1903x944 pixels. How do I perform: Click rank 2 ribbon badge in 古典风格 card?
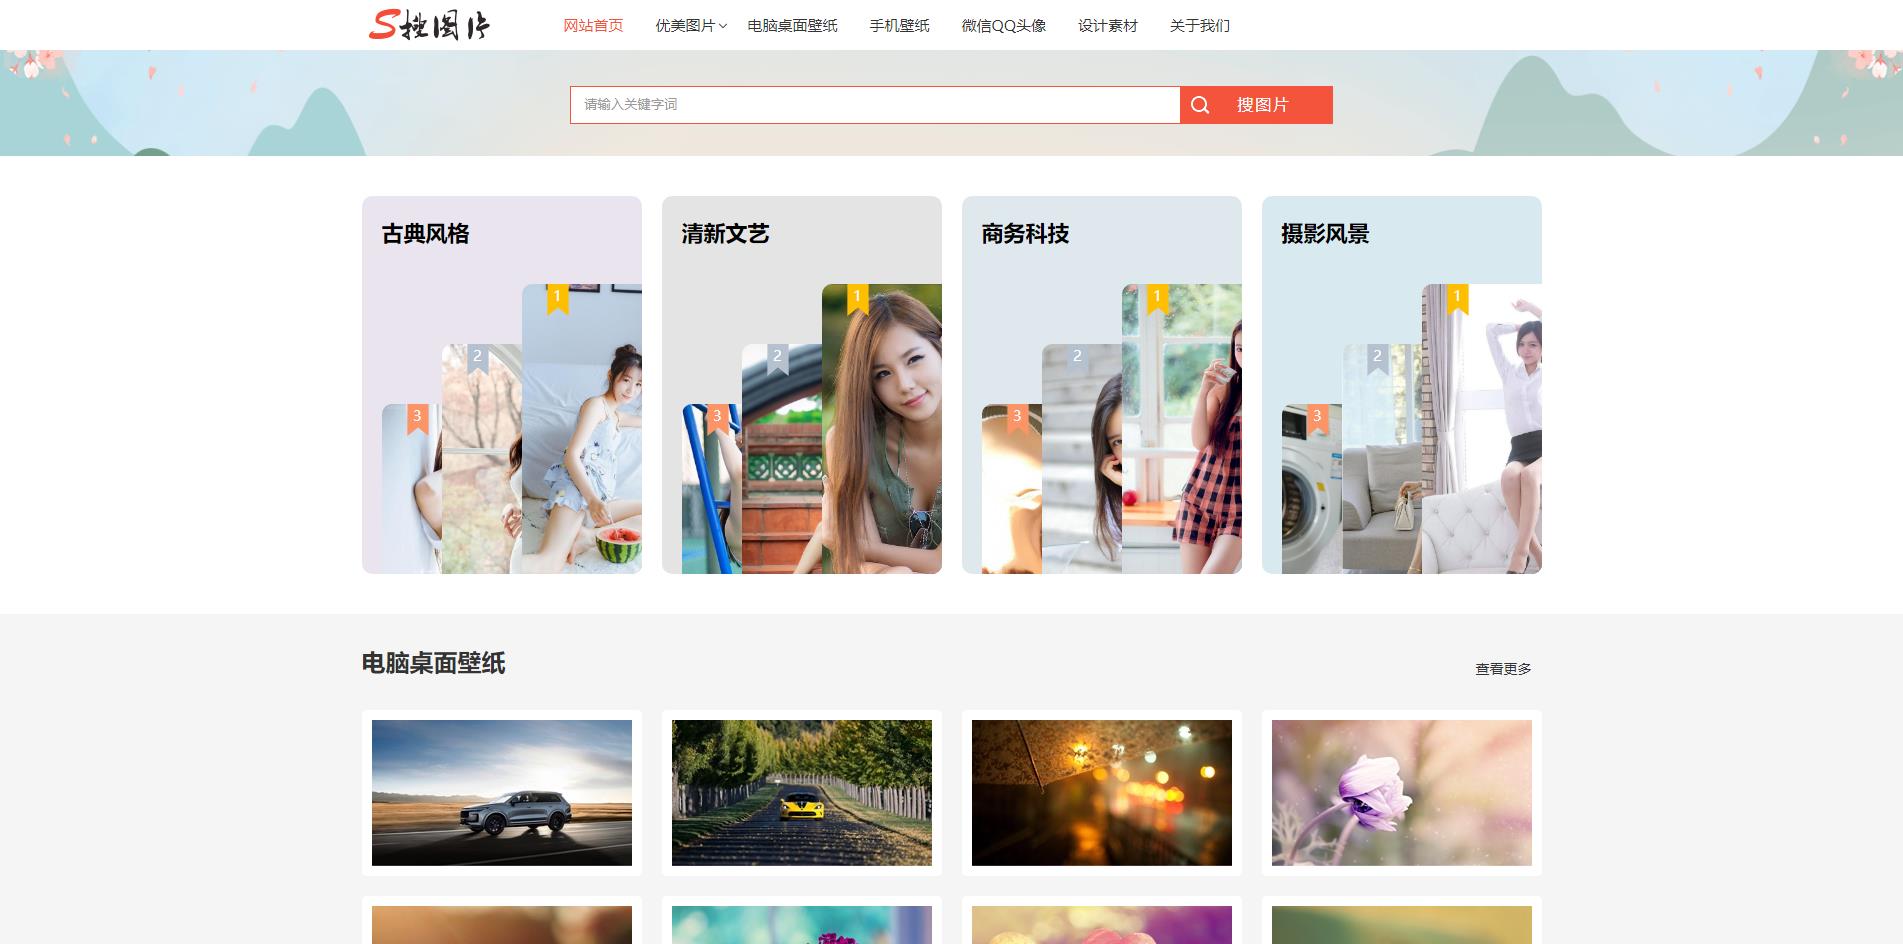pos(478,359)
